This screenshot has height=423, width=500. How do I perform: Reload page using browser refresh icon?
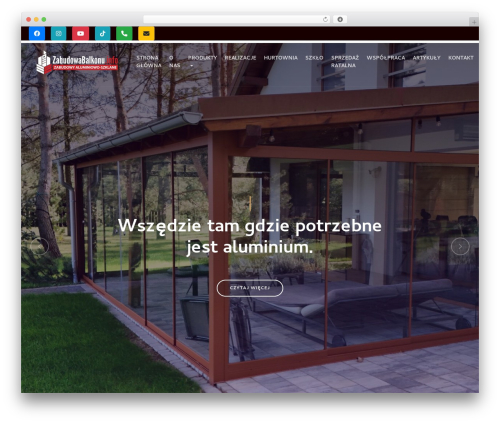[325, 19]
